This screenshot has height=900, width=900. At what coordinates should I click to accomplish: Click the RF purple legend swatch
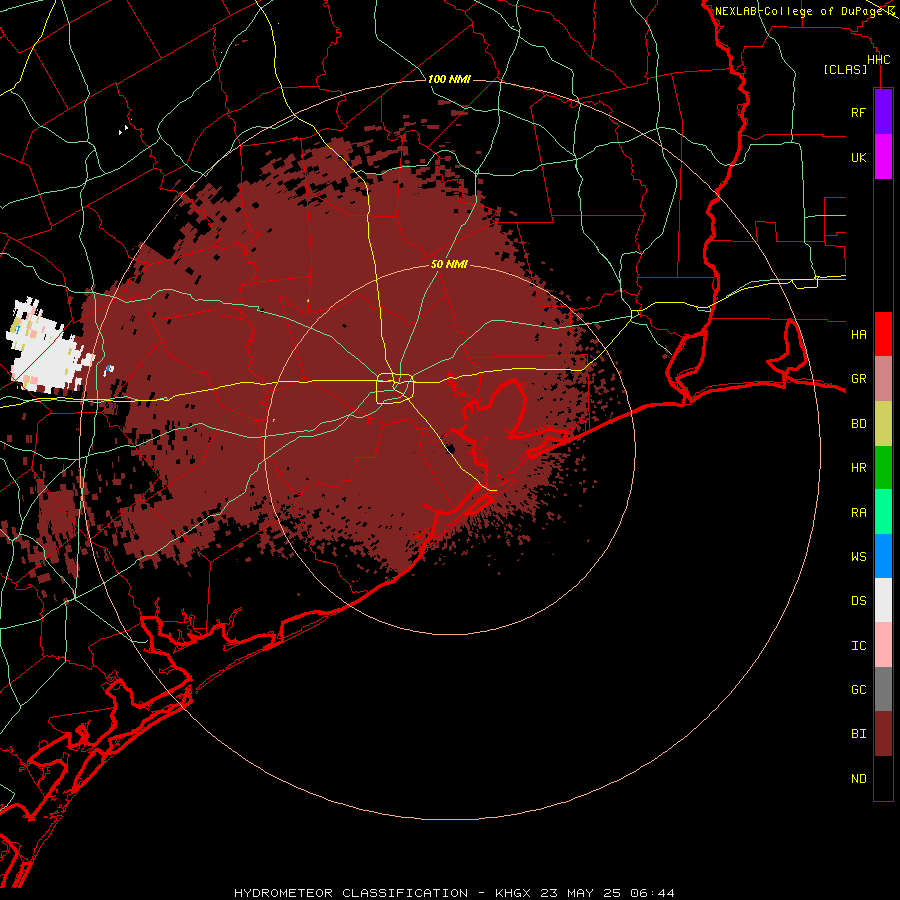pos(883,112)
